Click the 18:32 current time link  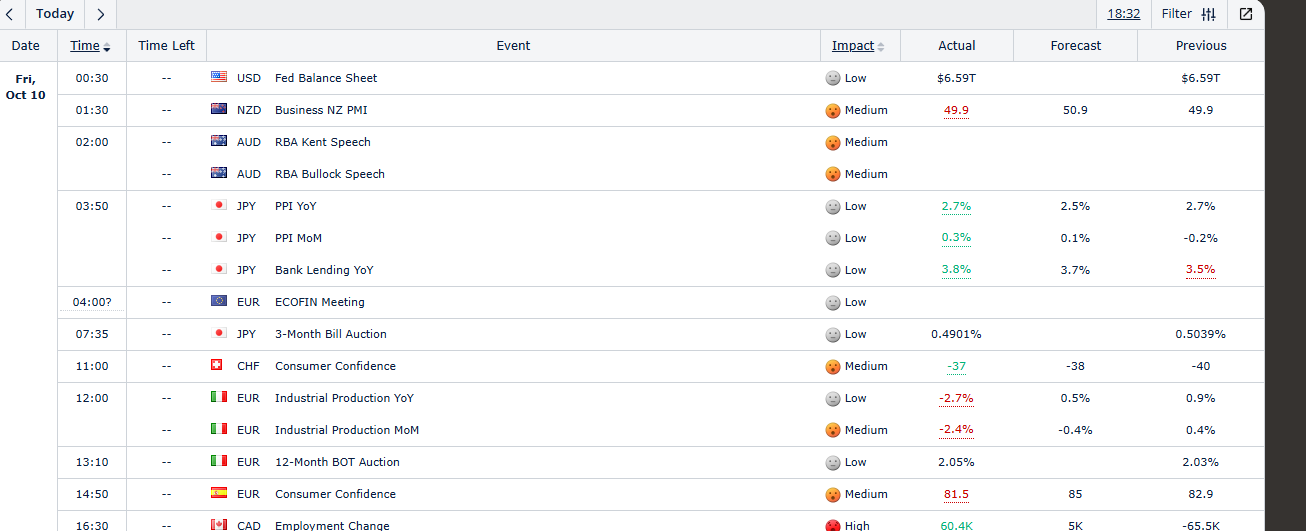pos(1123,14)
